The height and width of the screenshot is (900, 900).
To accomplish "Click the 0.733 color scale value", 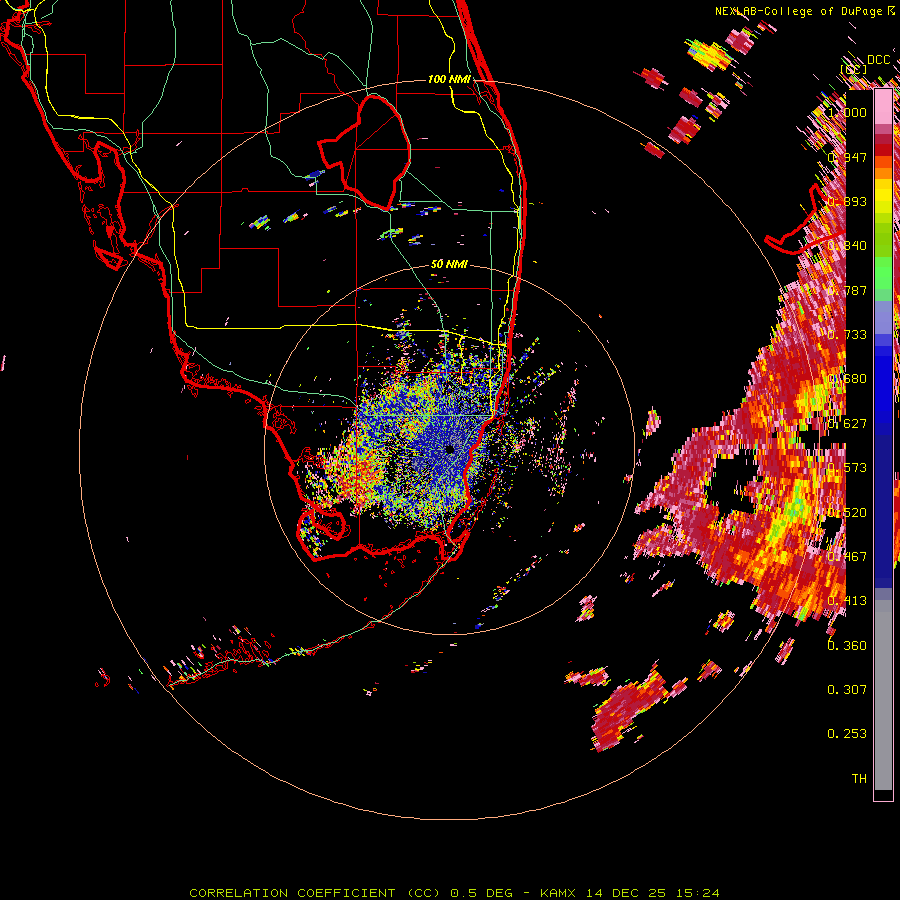I will [847, 335].
